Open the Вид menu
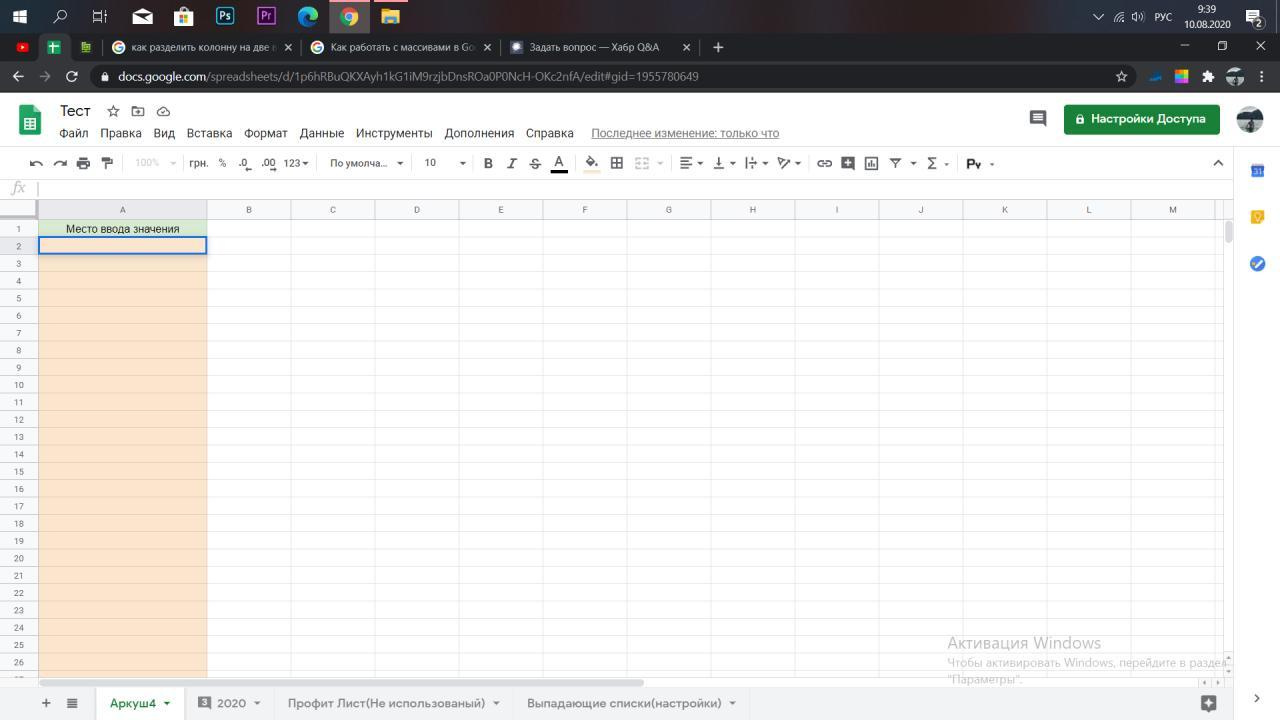Image resolution: width=1280 pixels, height=720 pixels. (x=164, y=133)
